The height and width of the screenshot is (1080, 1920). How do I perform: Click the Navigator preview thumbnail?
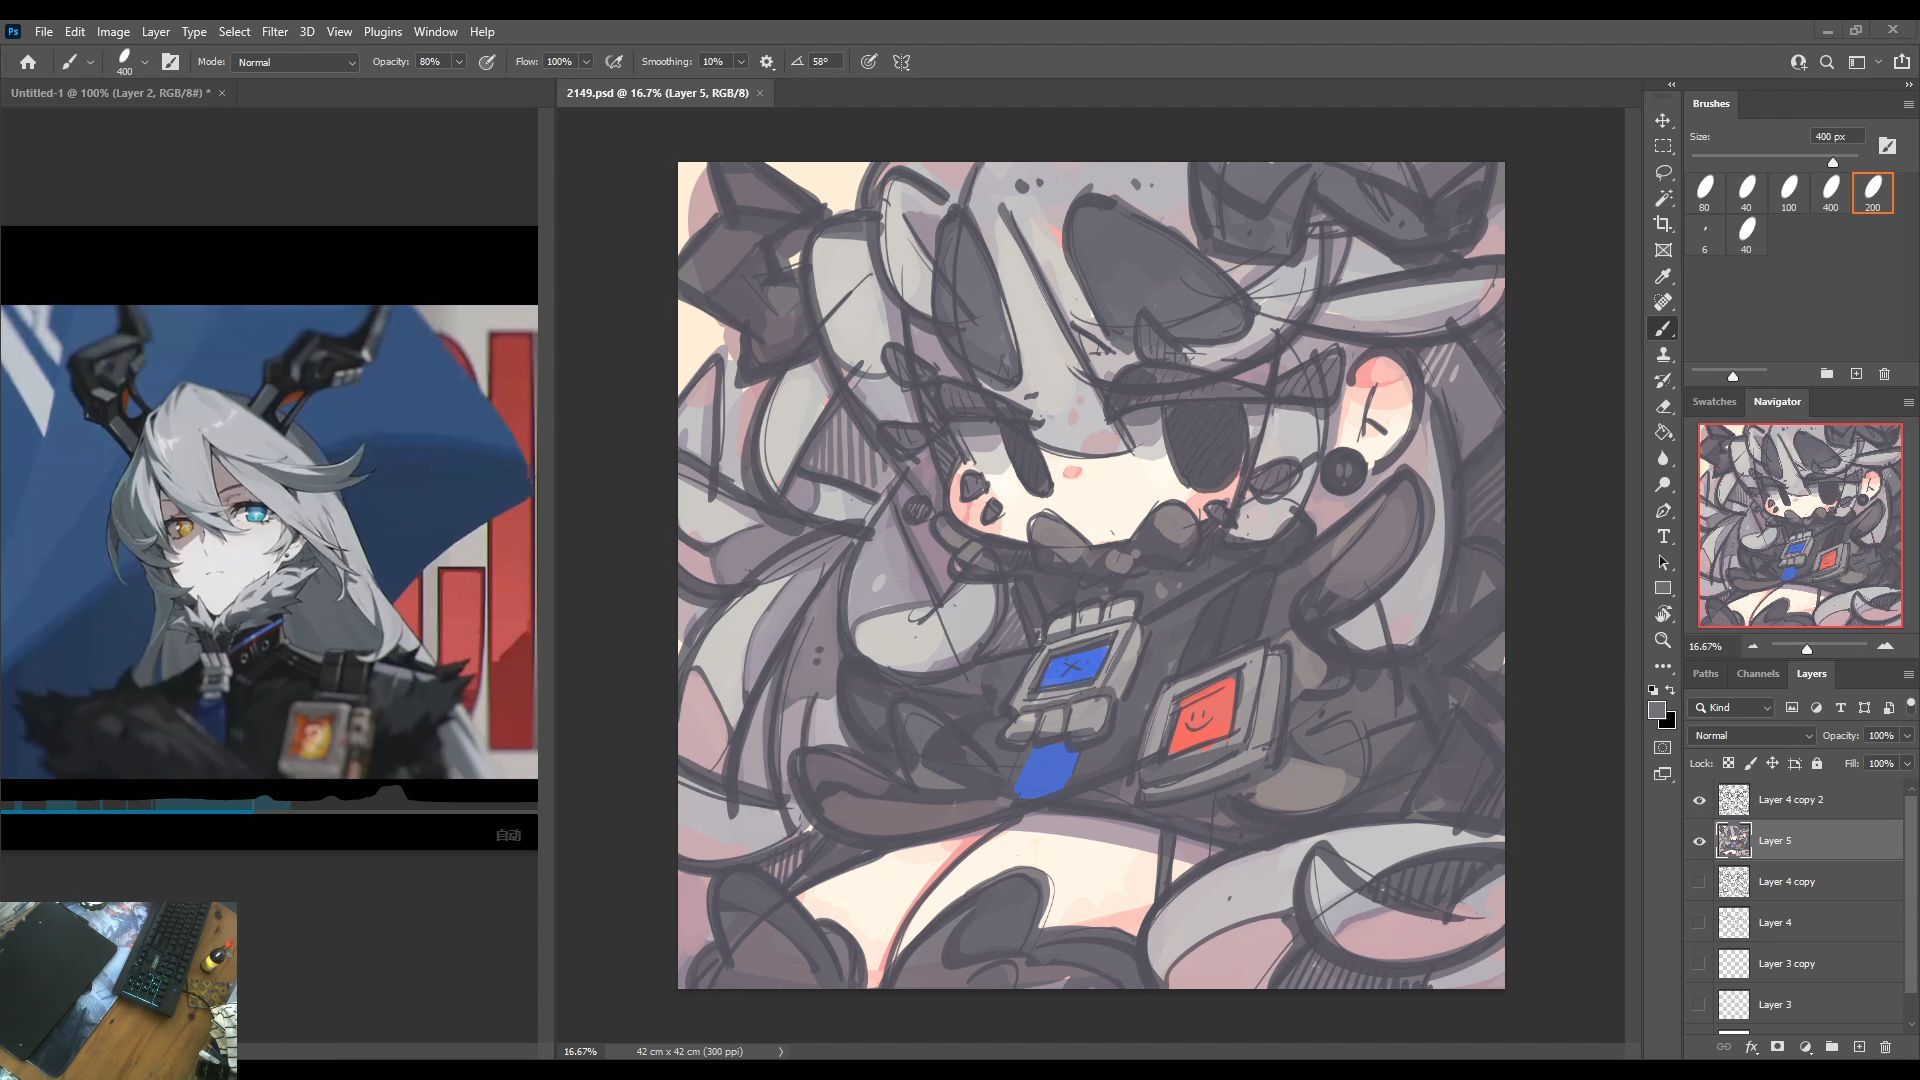(x=1800, y=526)
